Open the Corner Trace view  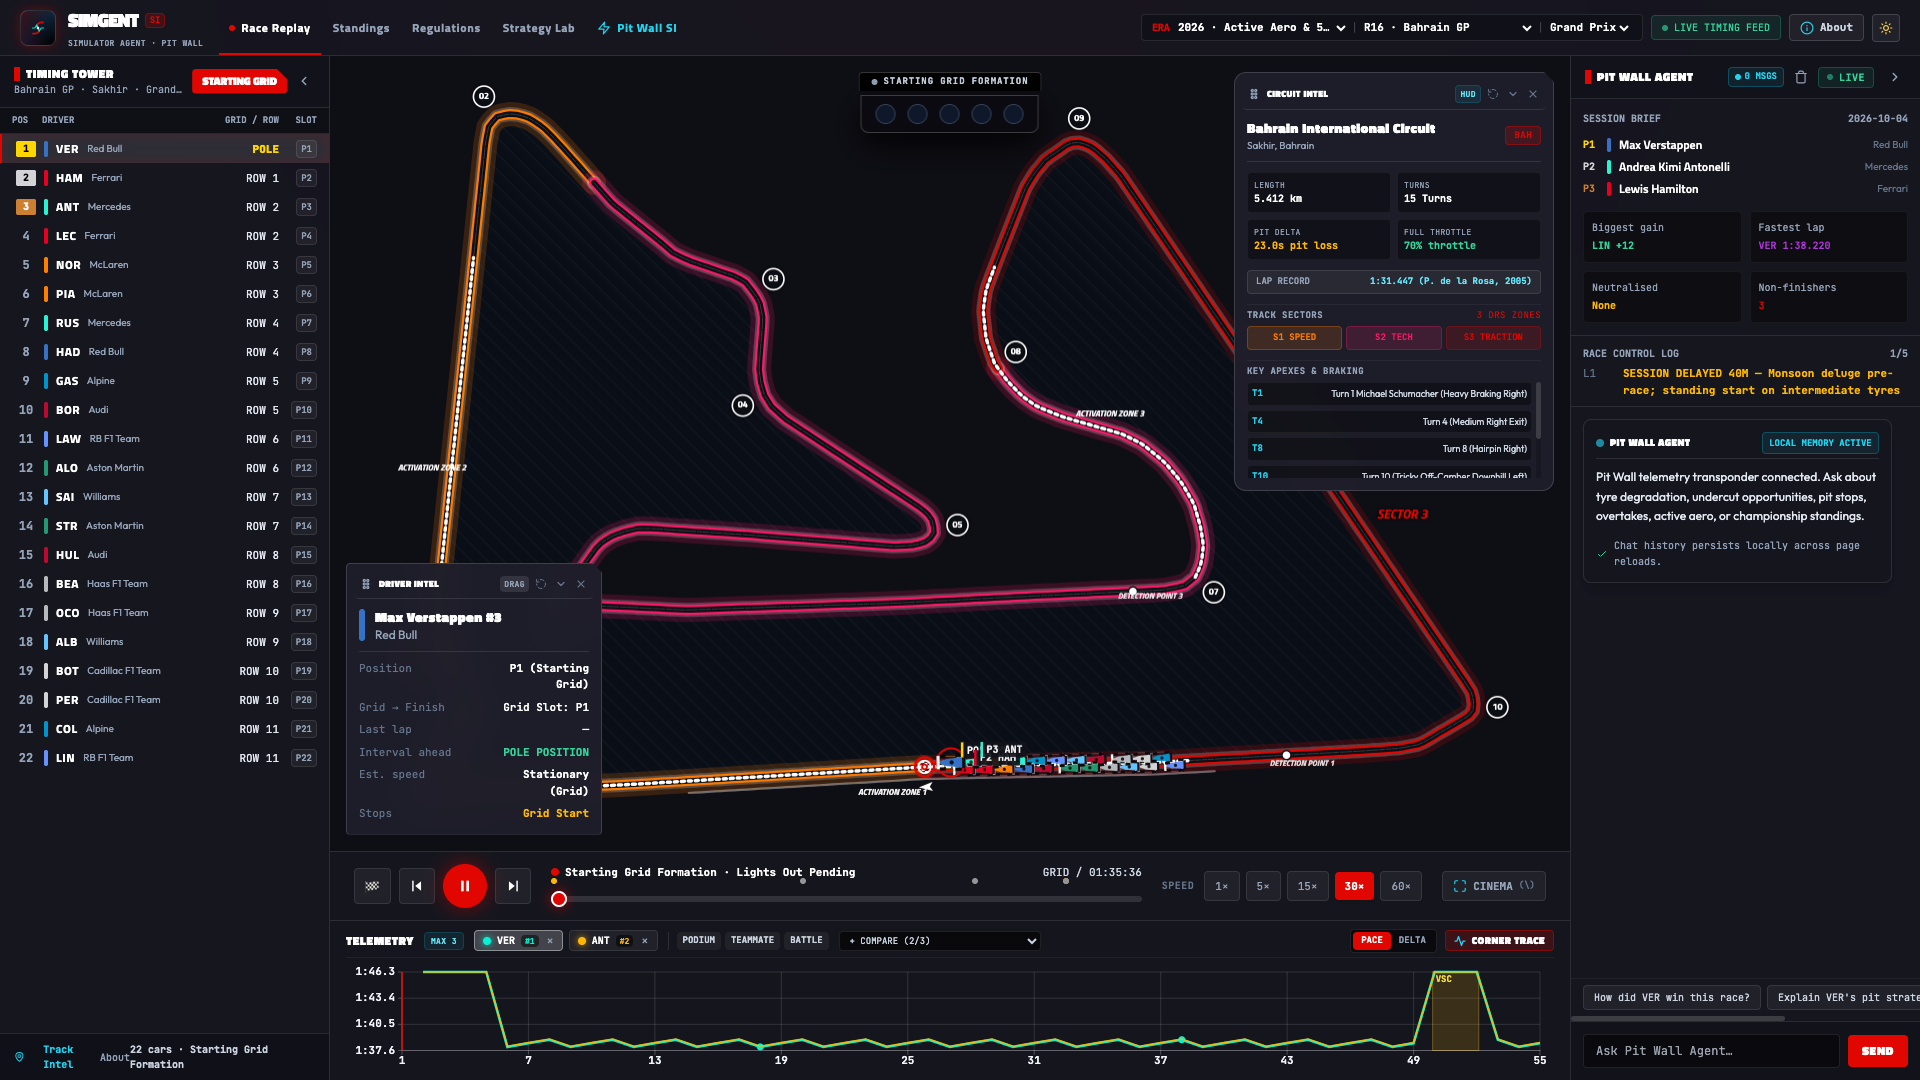[x=1499, y=941]
